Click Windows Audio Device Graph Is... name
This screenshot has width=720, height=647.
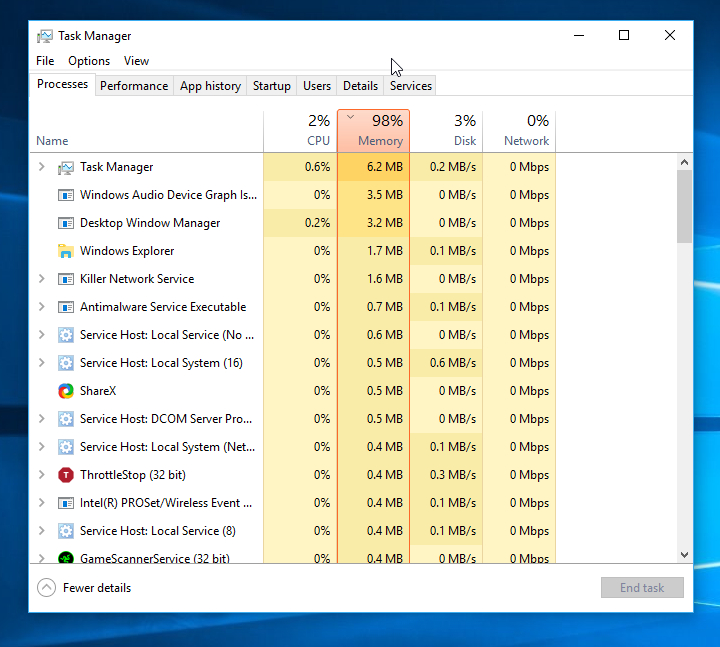pyautogui.click(x=169, y=195)
